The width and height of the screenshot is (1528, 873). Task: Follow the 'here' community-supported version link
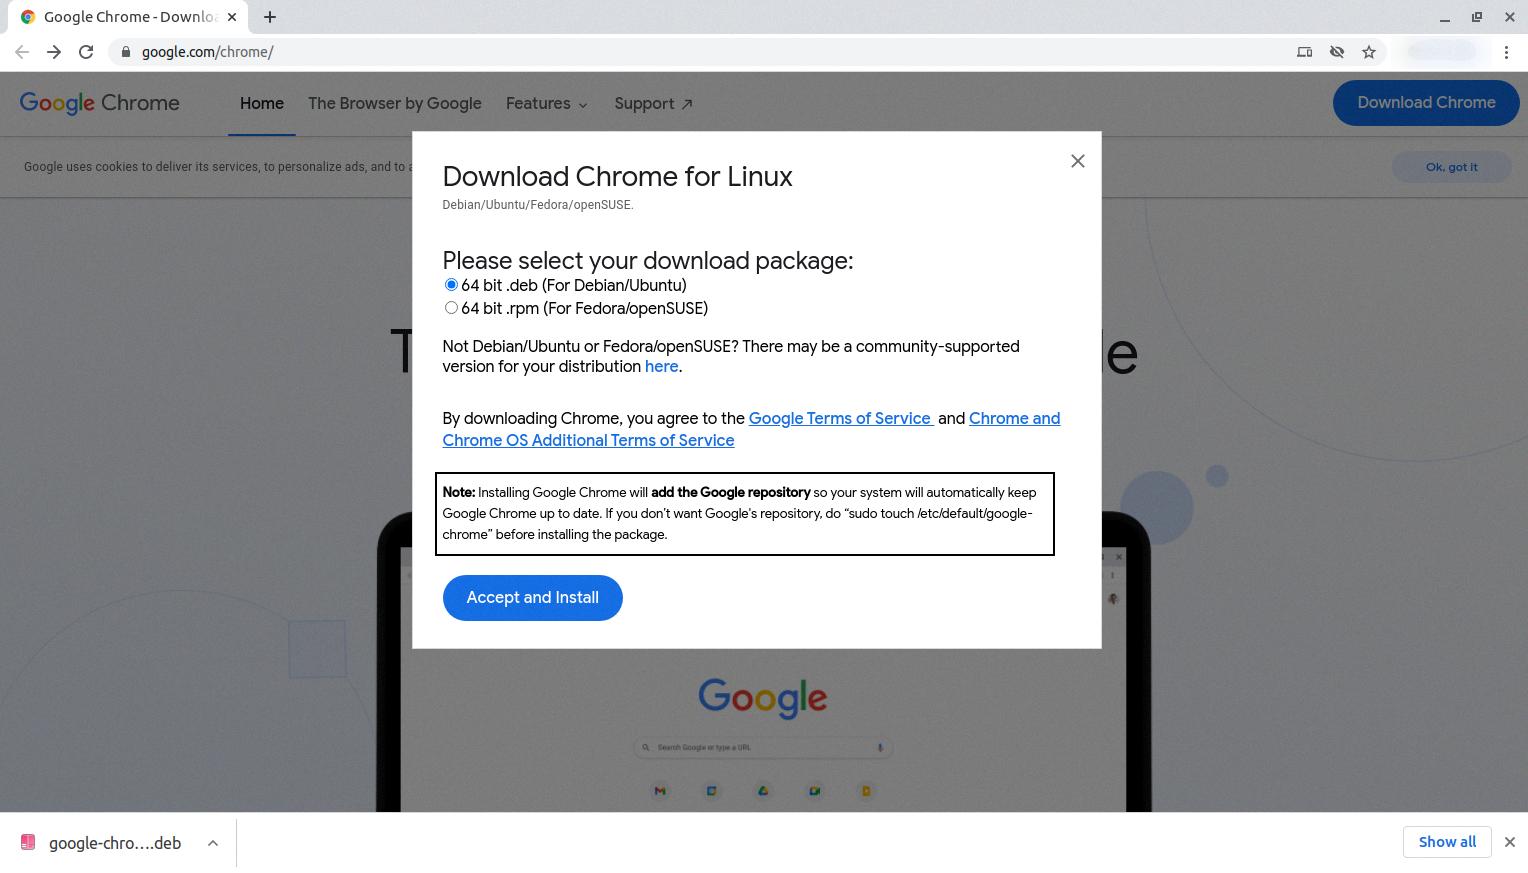(661, 367)
